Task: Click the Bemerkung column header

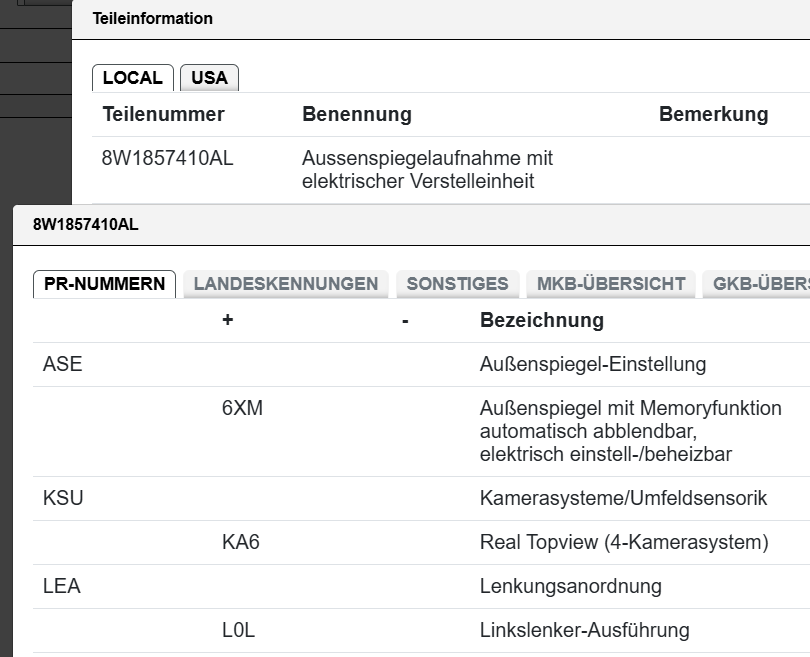Action: 713,114
